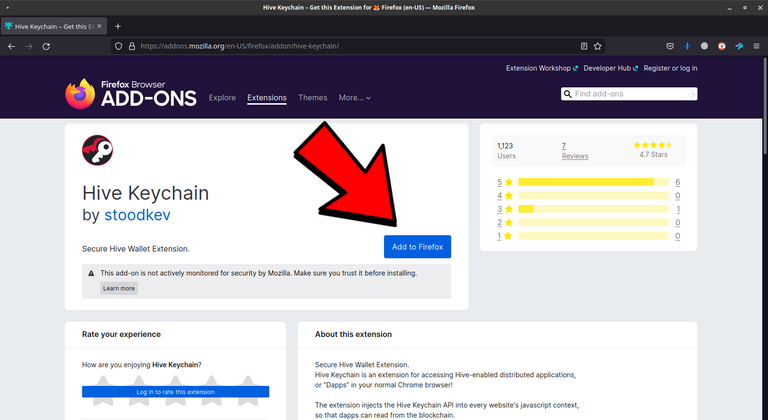This screenshot has width=768, height=420.
Task: Expand the More... dropdown menu
Action: coord(355,98)
